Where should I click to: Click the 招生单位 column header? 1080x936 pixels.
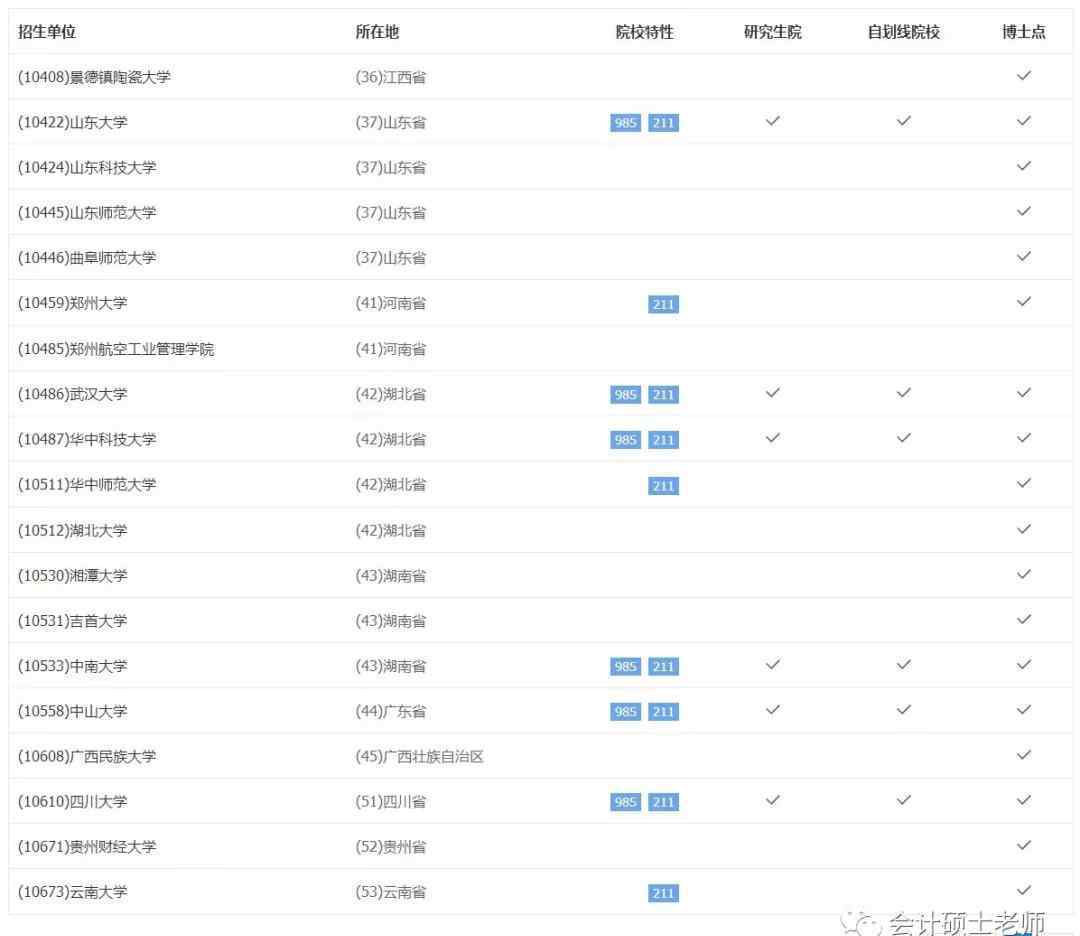pos(47,32)
